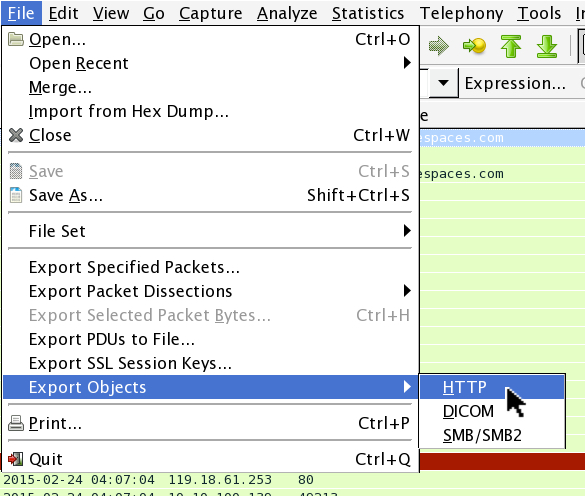
Task: Click the go to packet icon
Action: pyautogui.click(x=474, y=46)
